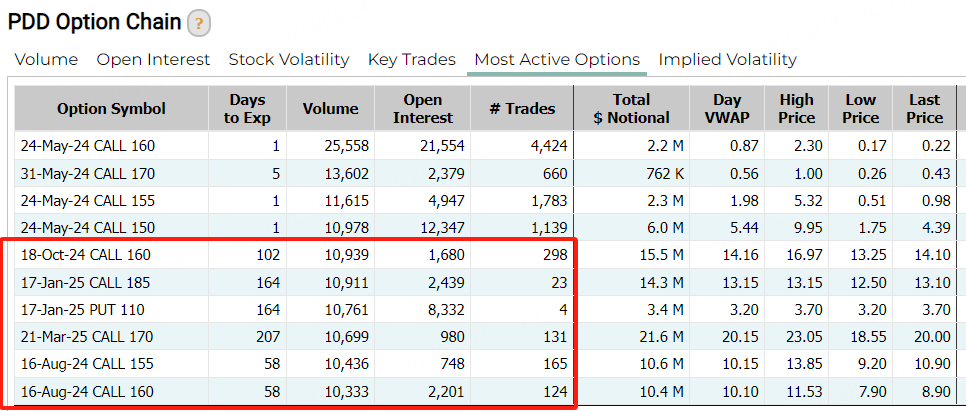Sort by Days to Exp column header

[247, 109]
